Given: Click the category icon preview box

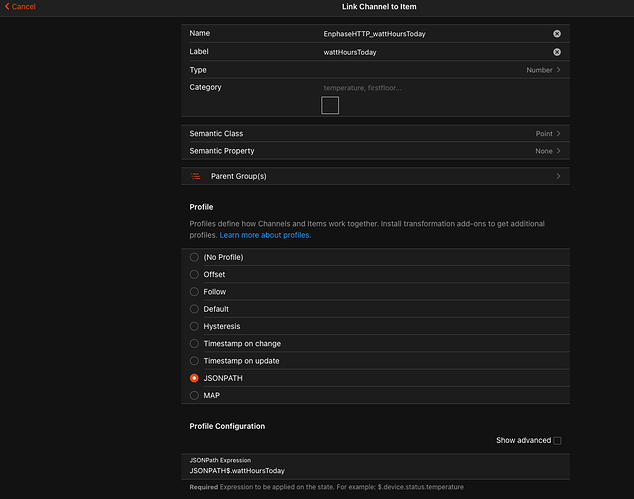Looking at the screenshot, I should click(x=330, y=105).
